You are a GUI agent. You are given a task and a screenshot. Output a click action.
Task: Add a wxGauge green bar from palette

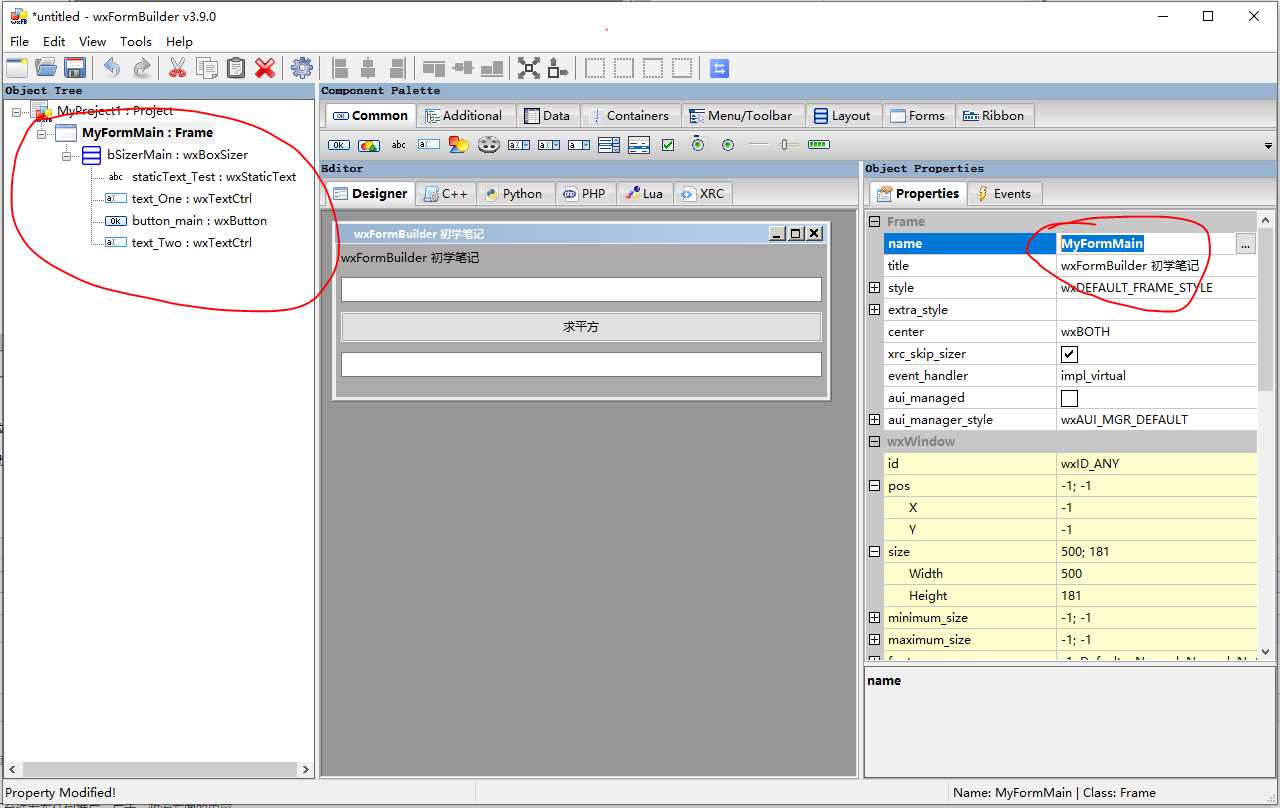coord(818,145)
